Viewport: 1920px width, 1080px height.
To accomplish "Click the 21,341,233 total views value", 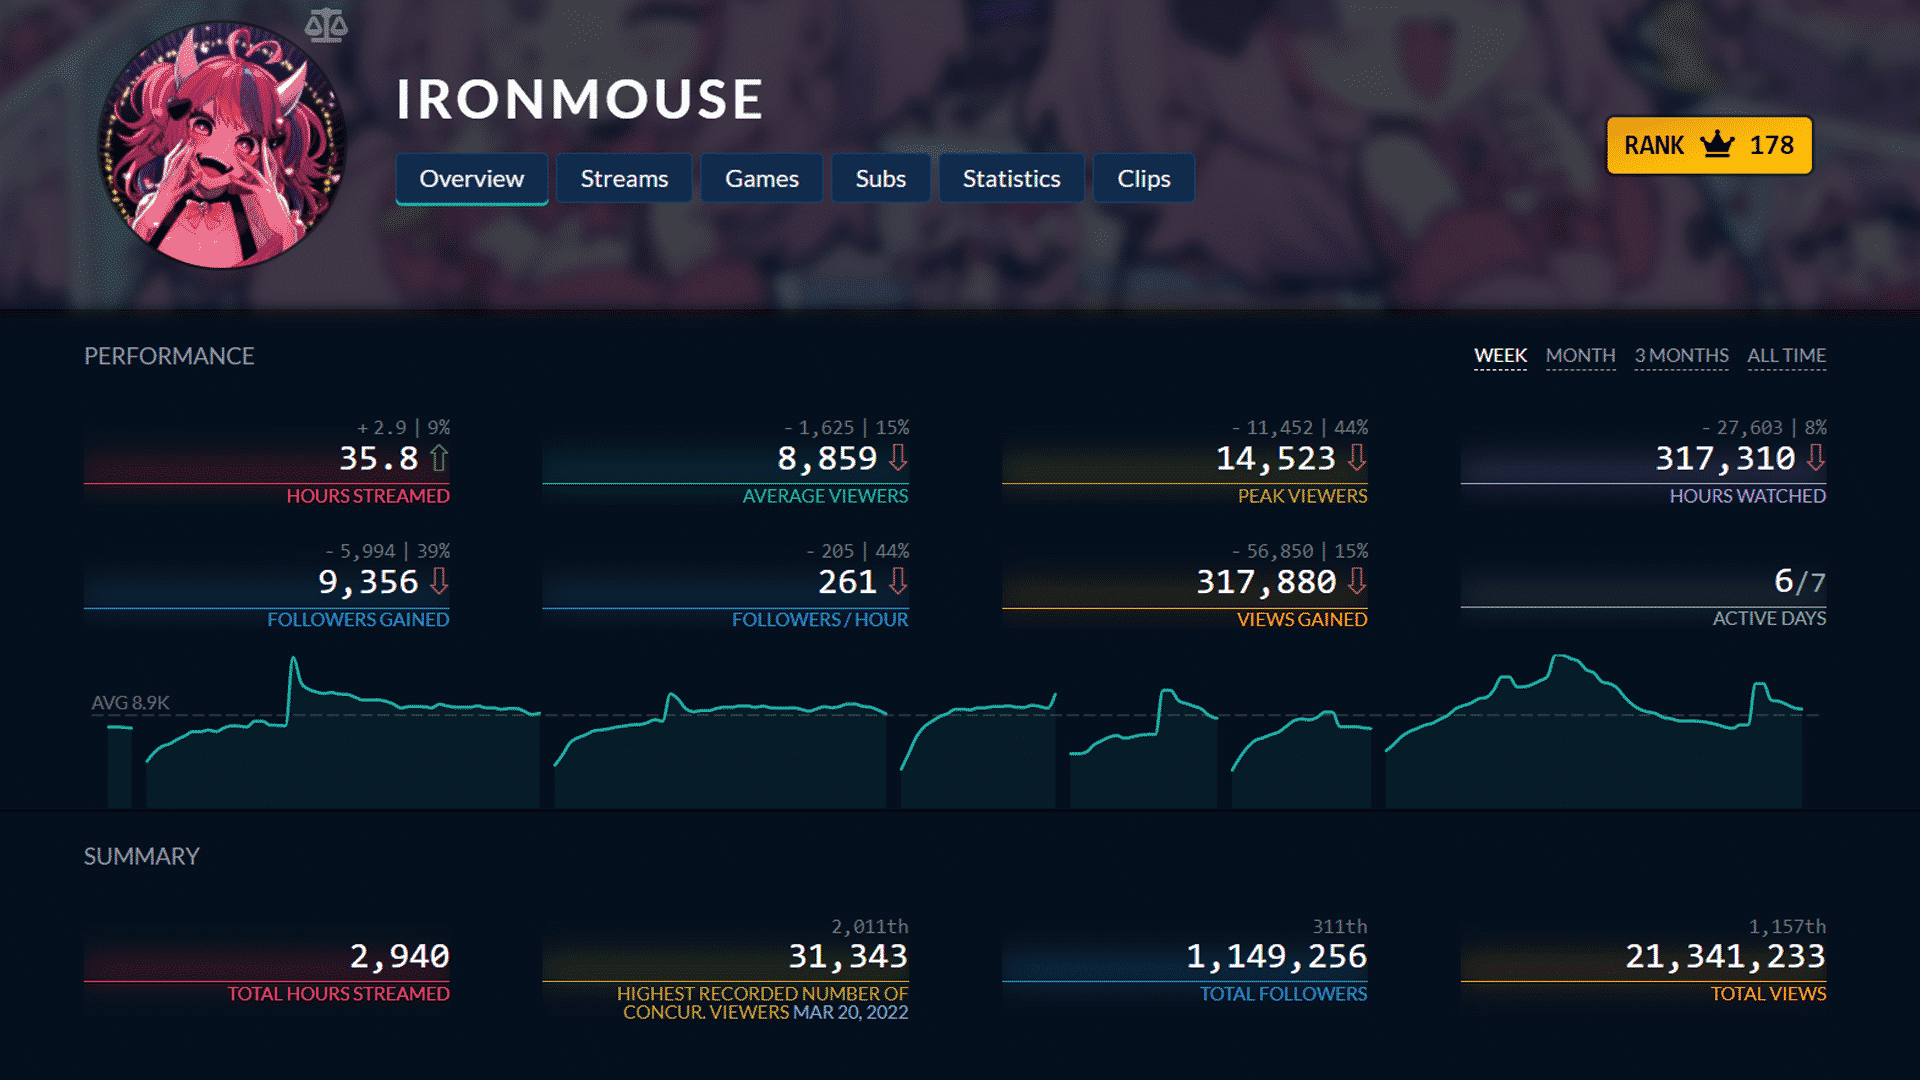I will click(x=1726, y=956).
